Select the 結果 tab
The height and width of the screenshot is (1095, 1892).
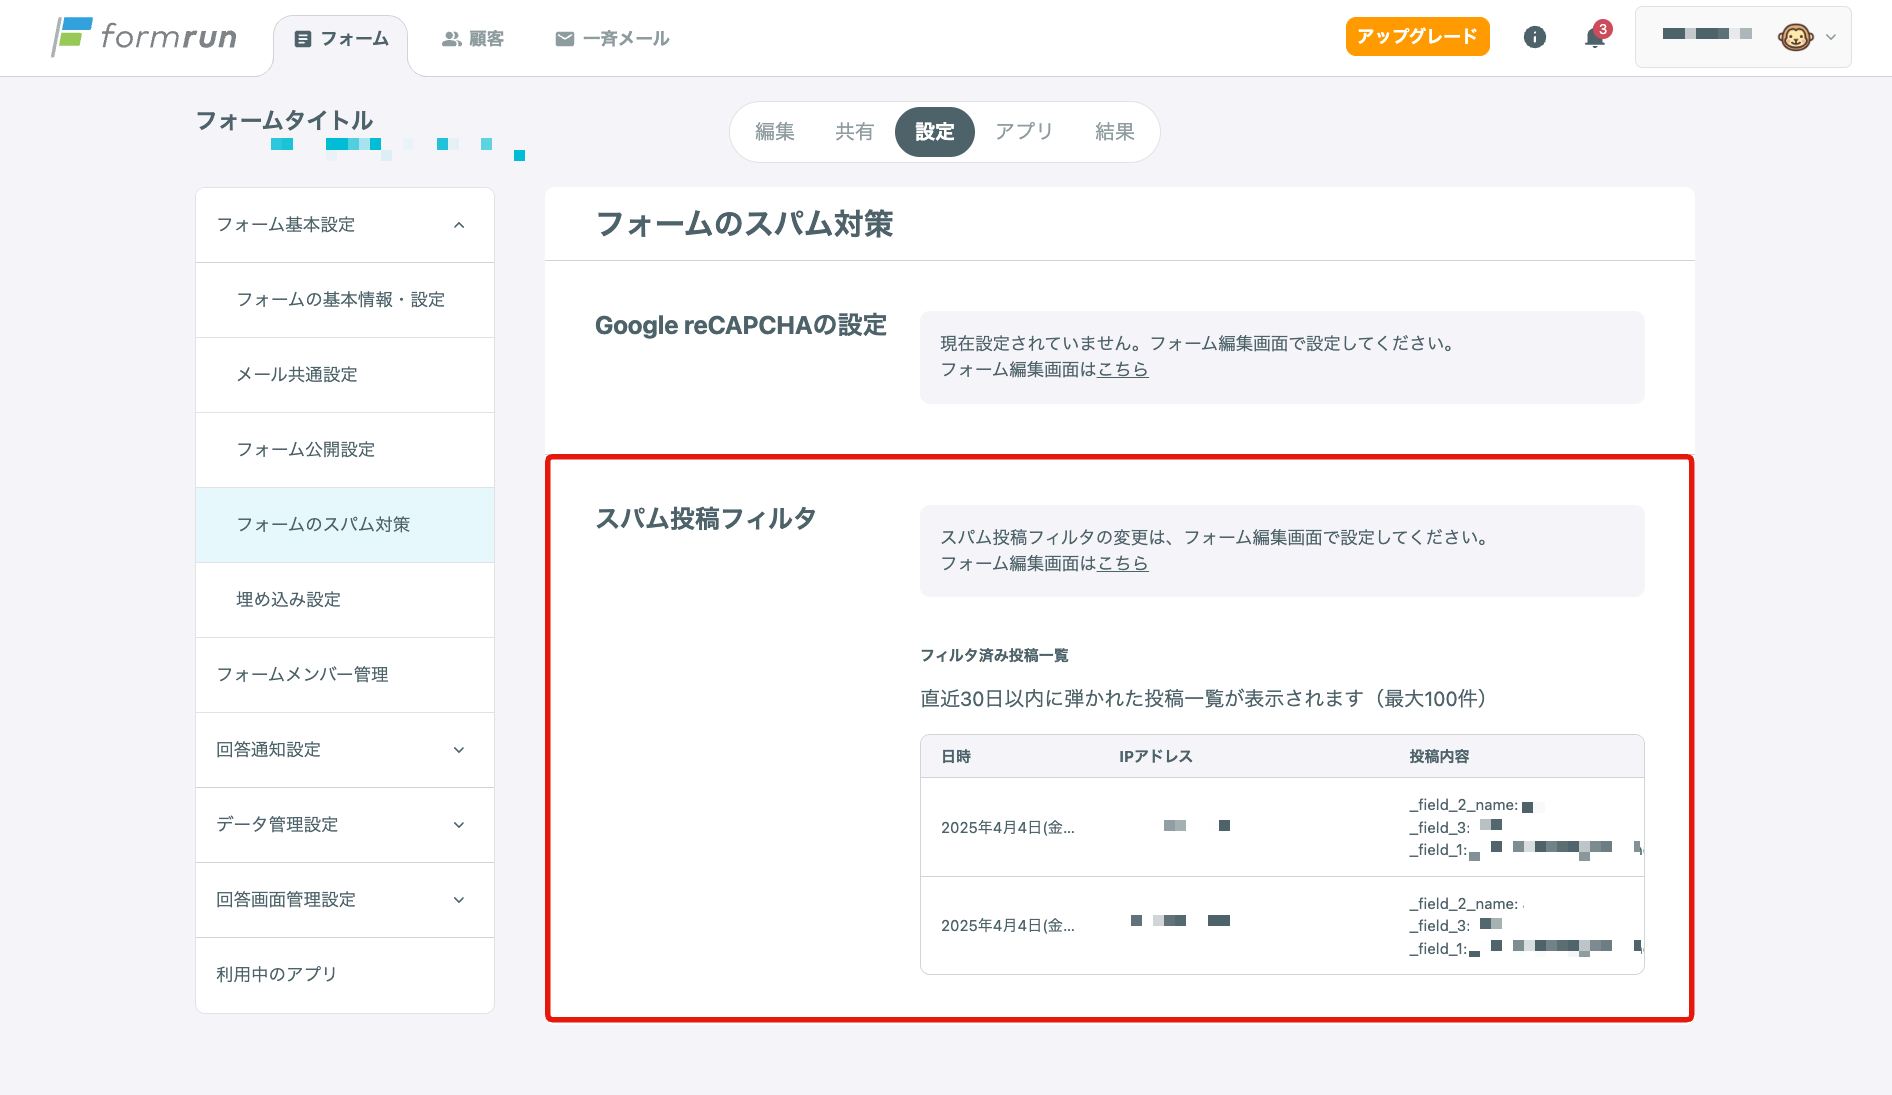pos(1114,132)
